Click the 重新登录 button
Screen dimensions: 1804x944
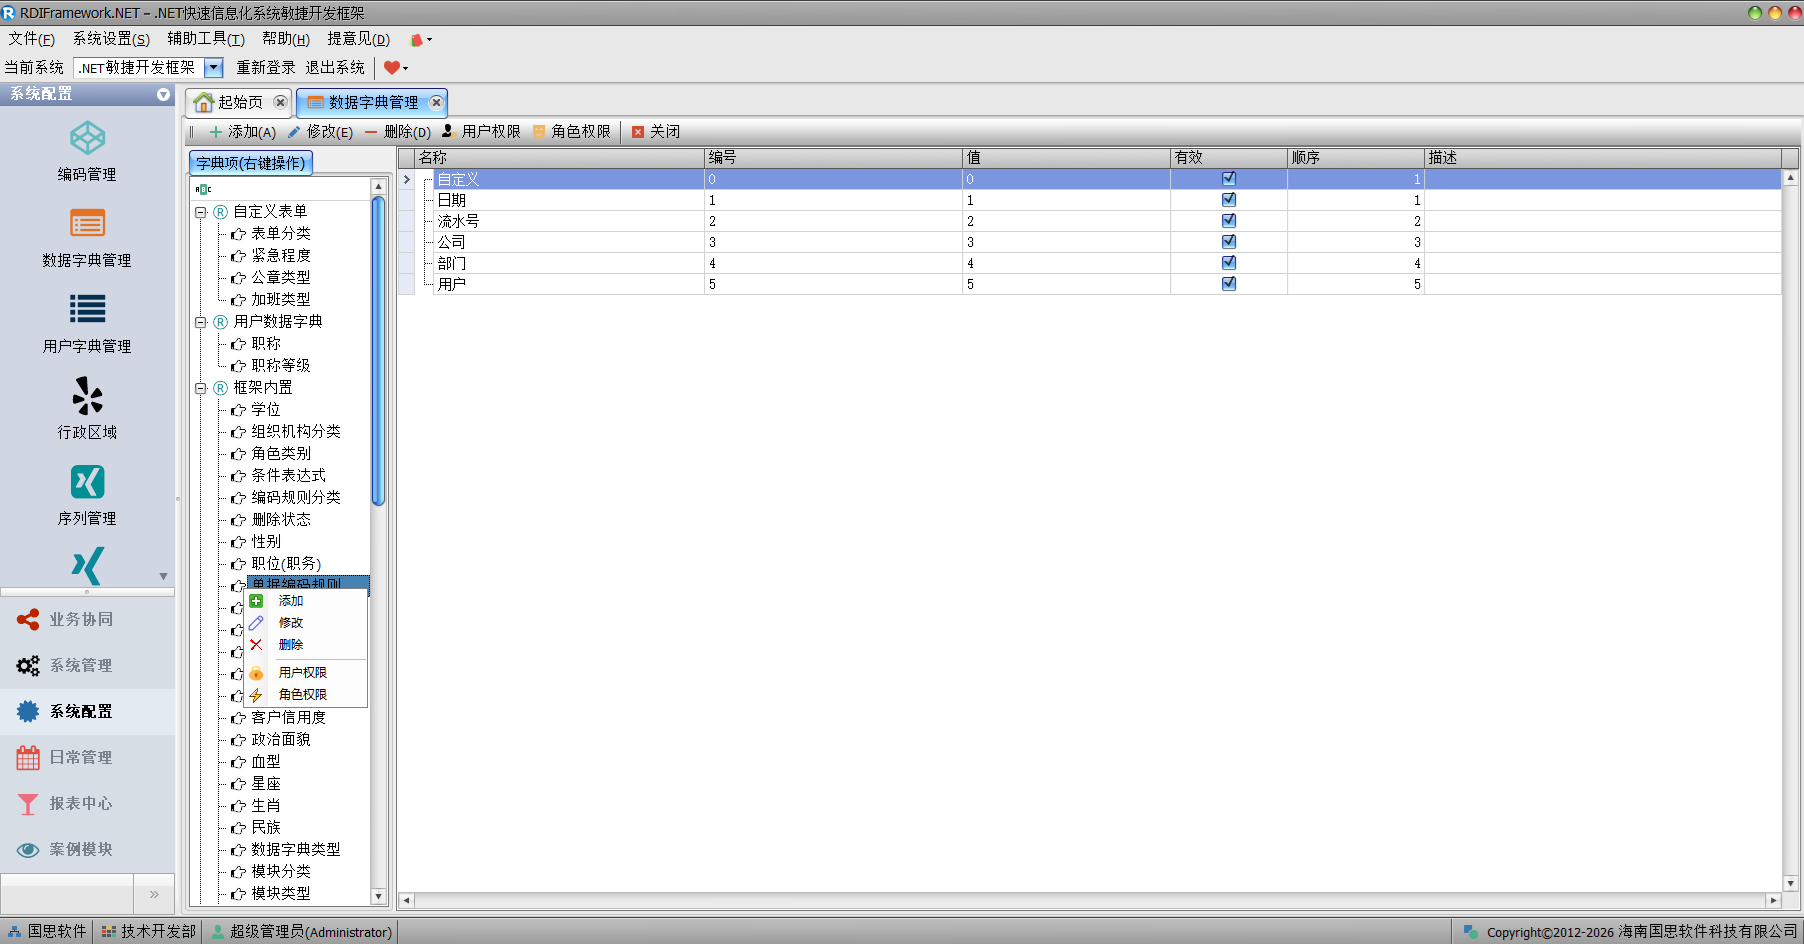click(x=265, y=68)
